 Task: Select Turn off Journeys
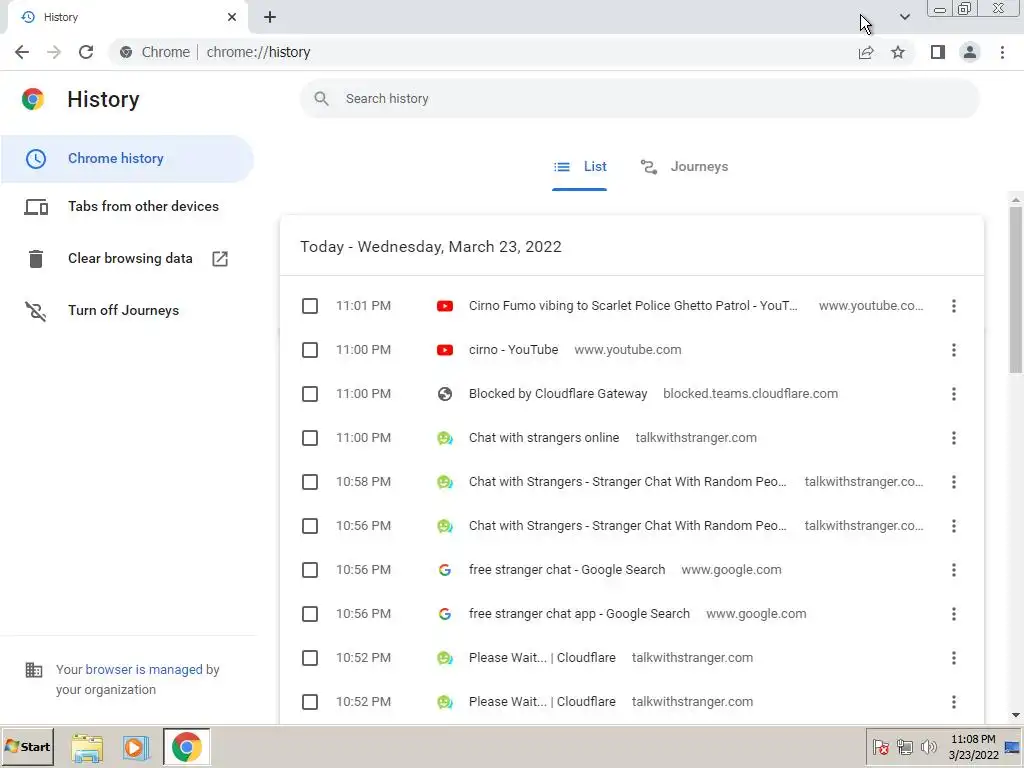127,311
